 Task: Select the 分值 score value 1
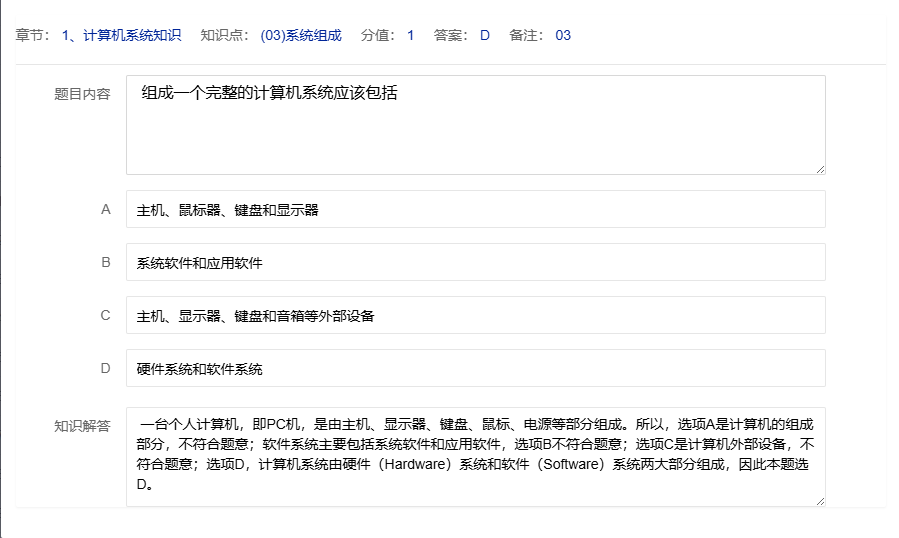410,36
